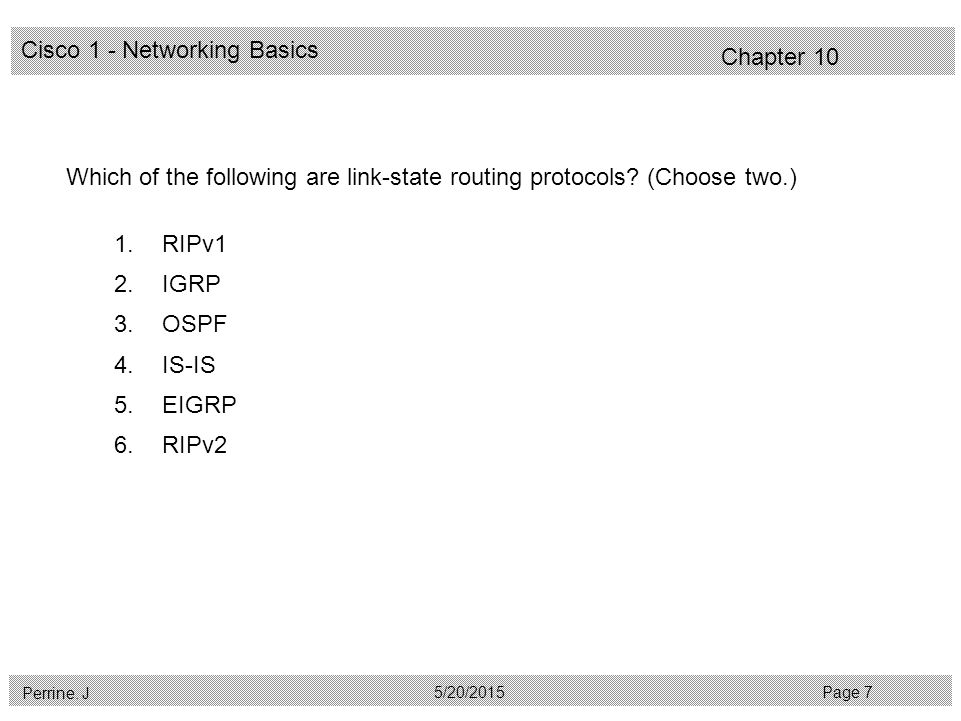Image resolution: width=961 pixels, height=721 pixels.
Task: Click the number 2 list marker
Action: point(123,284)
